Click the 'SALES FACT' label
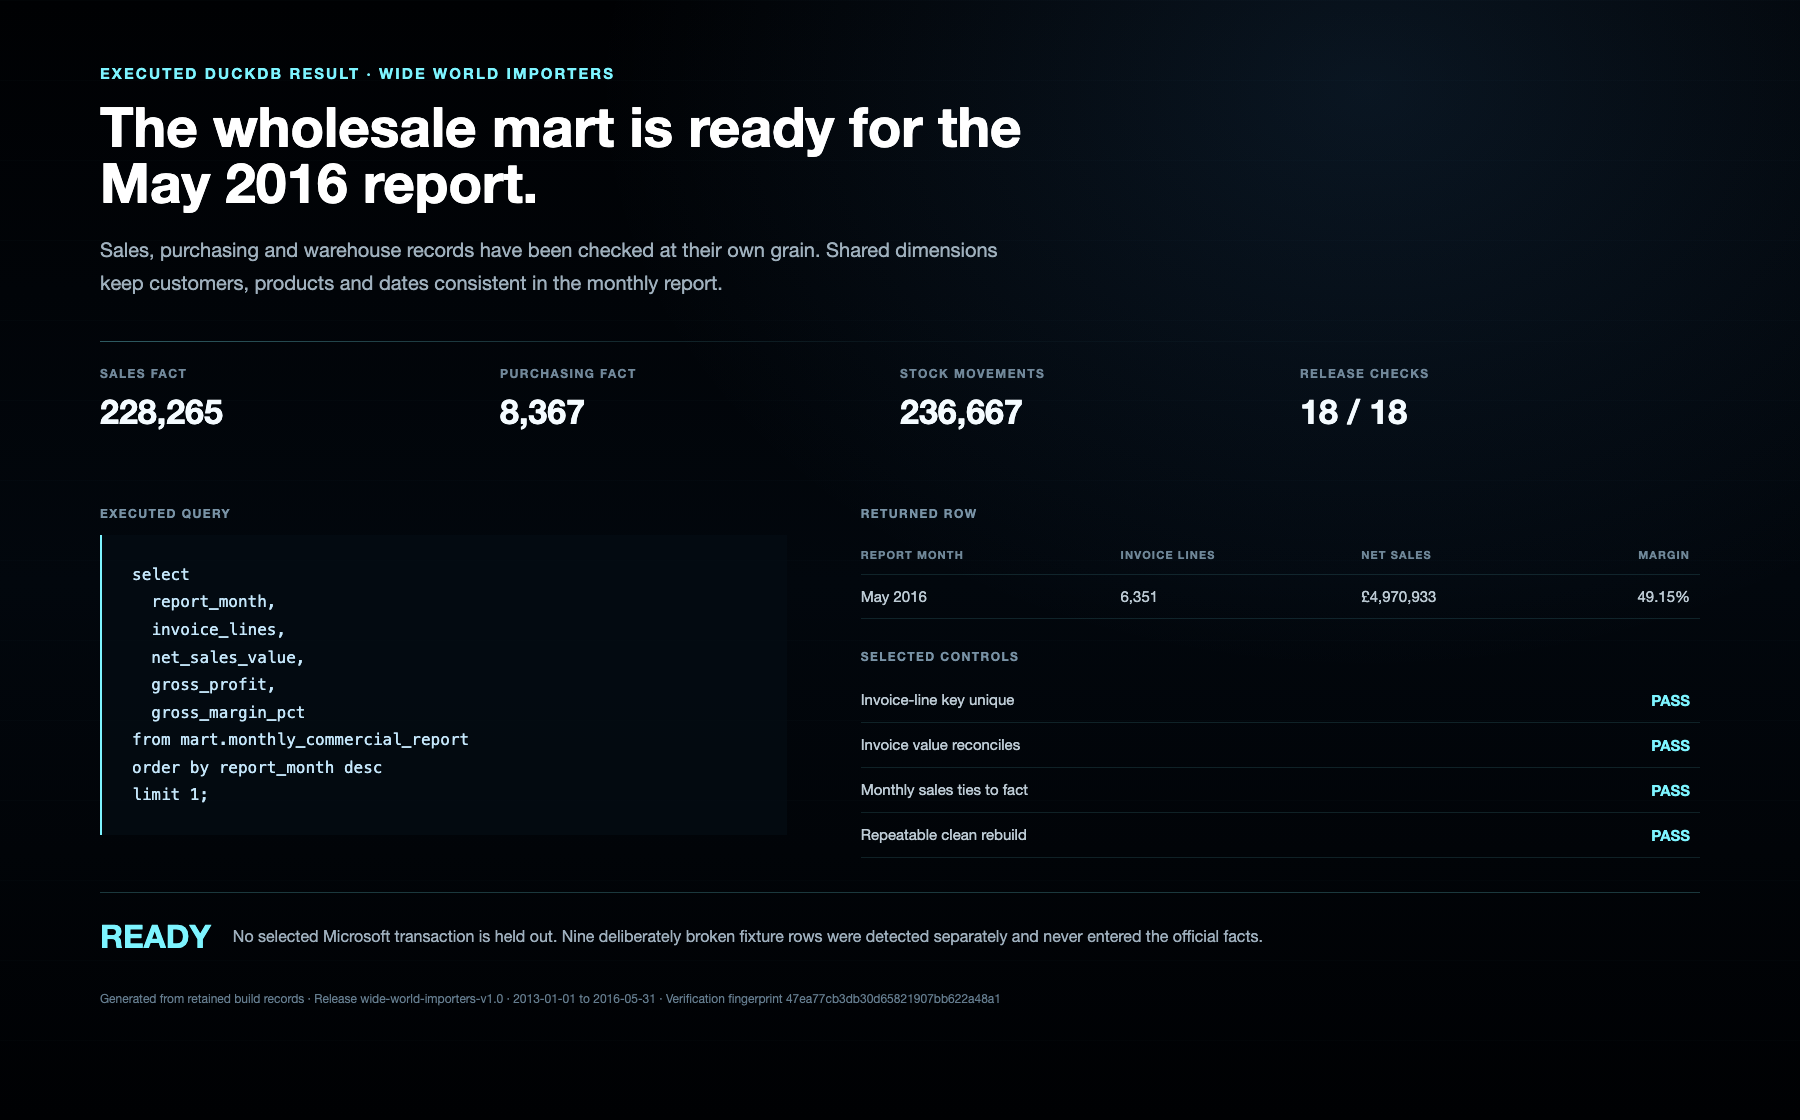This screenshot has height=1120, width=1800. pos(143,374)
